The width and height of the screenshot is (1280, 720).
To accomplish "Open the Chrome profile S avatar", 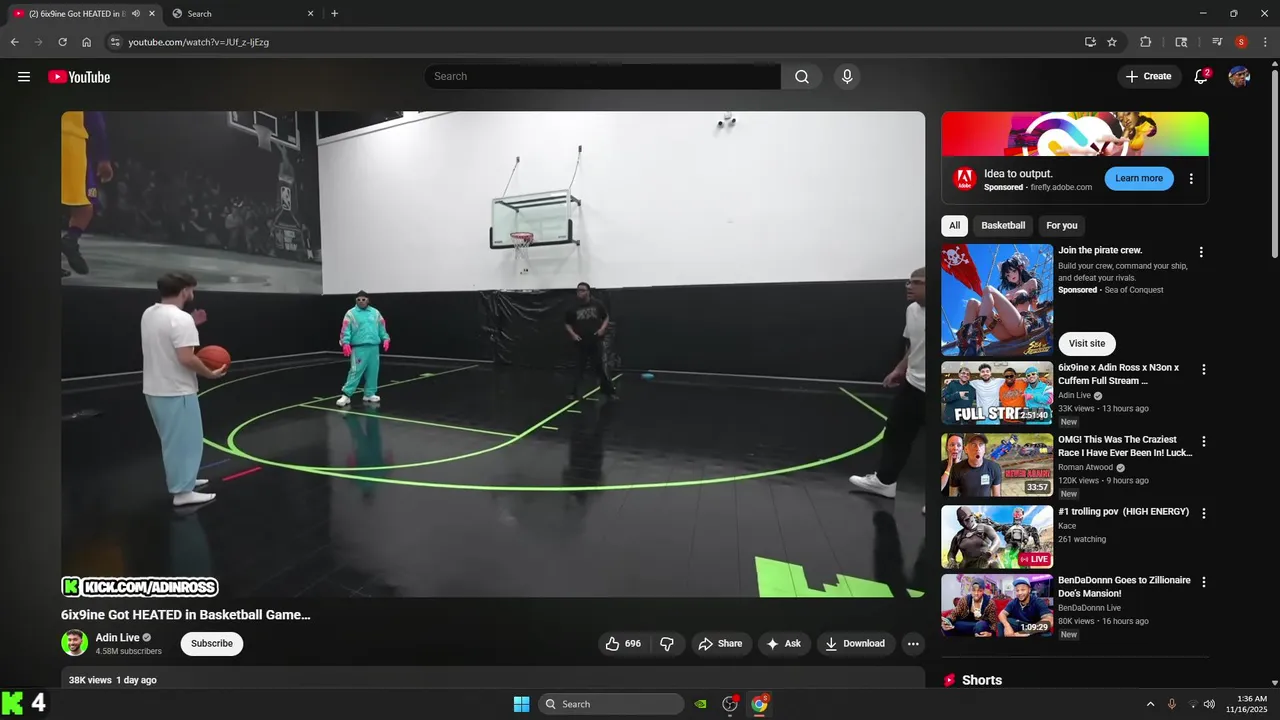I will pos(1241,42).
